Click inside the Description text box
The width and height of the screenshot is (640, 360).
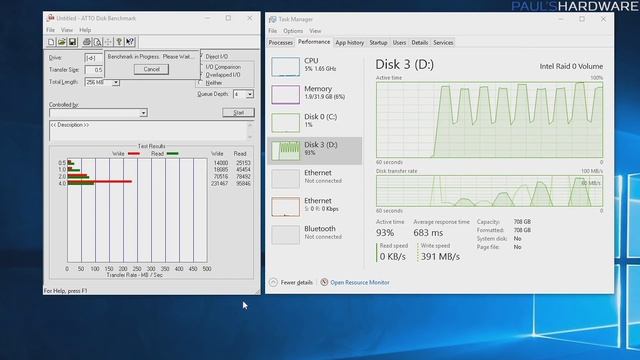149,131
